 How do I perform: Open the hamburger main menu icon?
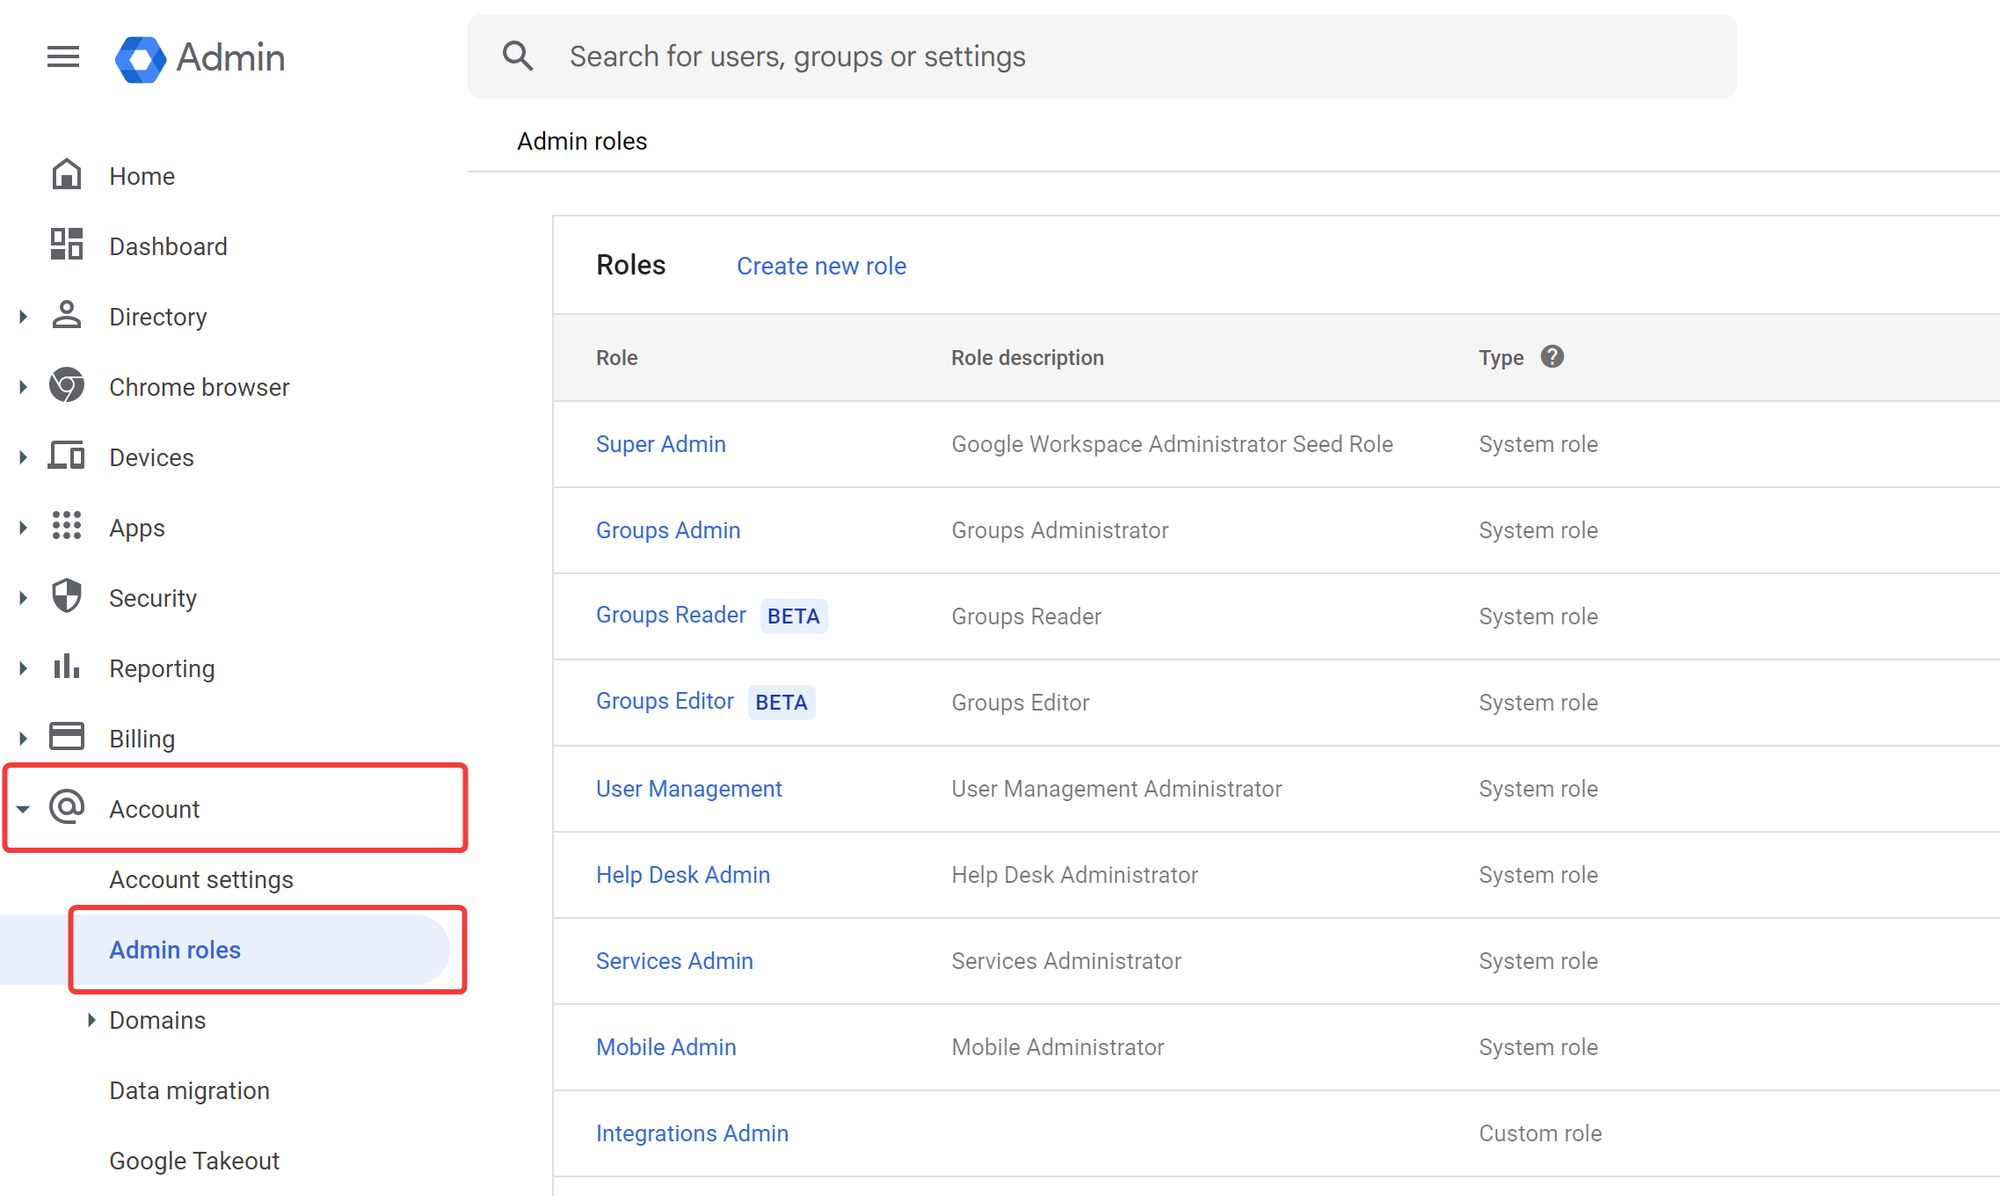(x=63, y=57)
